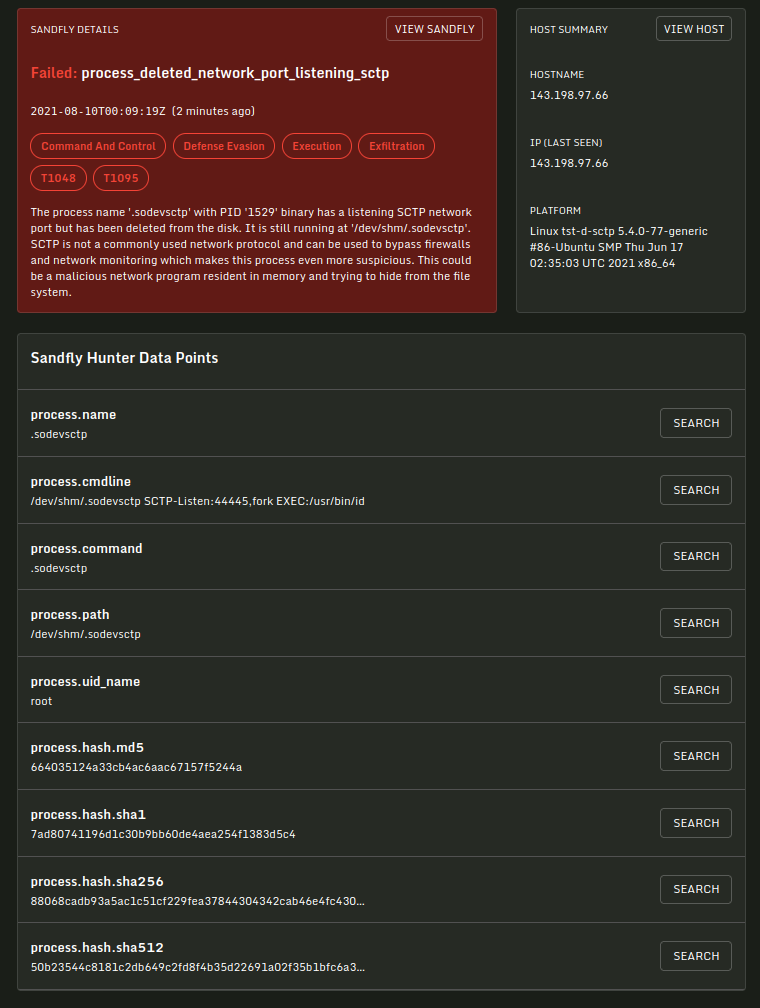Click the Linux tst-d-sctp platform text

pos(619,247)
